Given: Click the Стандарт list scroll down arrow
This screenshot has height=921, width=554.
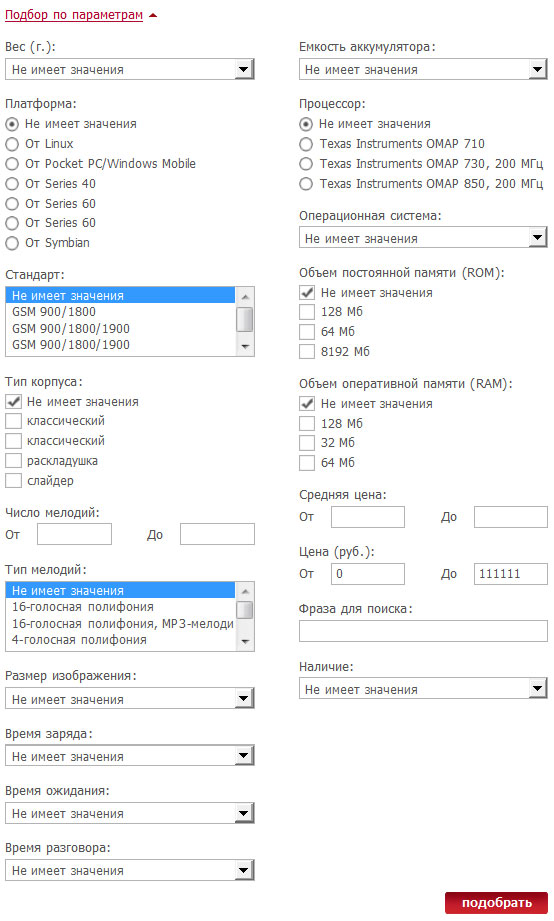Looking at the screenshot, I should 245,347.
